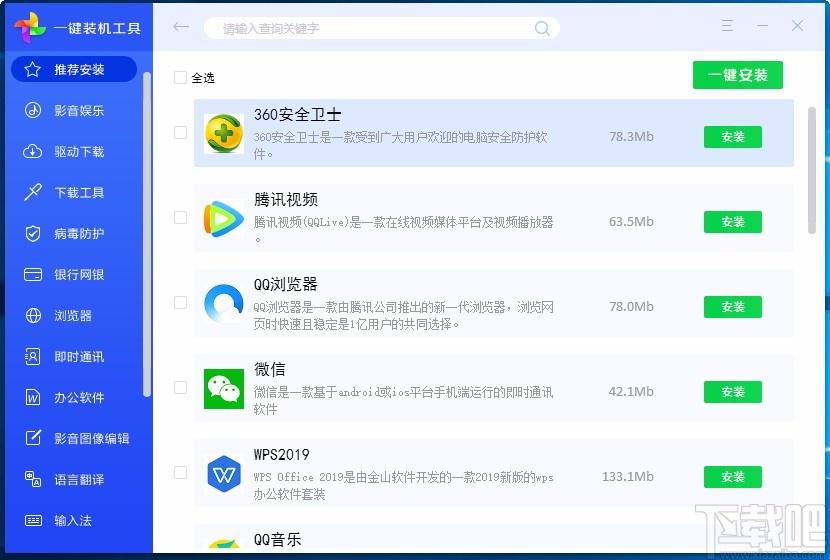Viewport: 830px width, 560px height.
Task: Click the cloud download icon for 驱动下载
Action: pyautogui.click(x=33, y=151)
